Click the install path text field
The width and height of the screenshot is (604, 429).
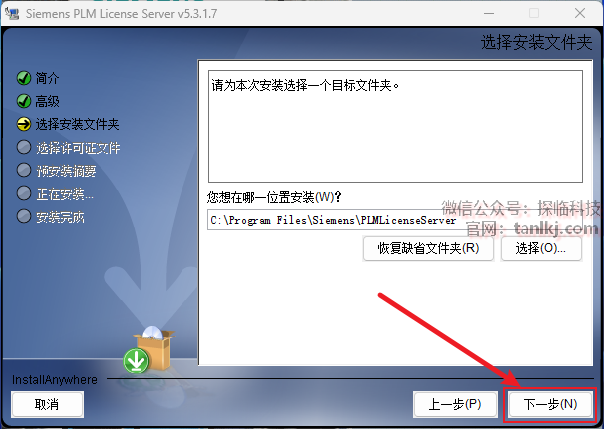395,220
